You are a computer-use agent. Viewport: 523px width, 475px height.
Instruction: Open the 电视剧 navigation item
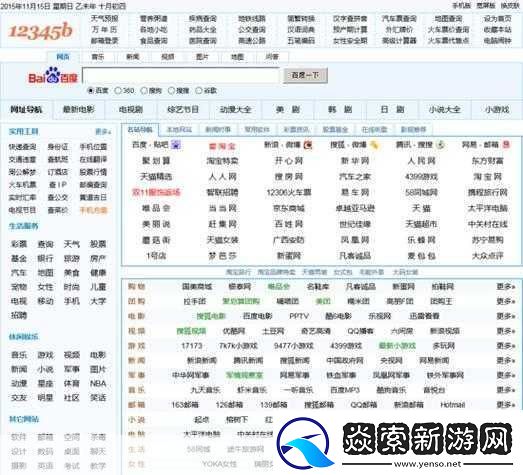[131, 109]
